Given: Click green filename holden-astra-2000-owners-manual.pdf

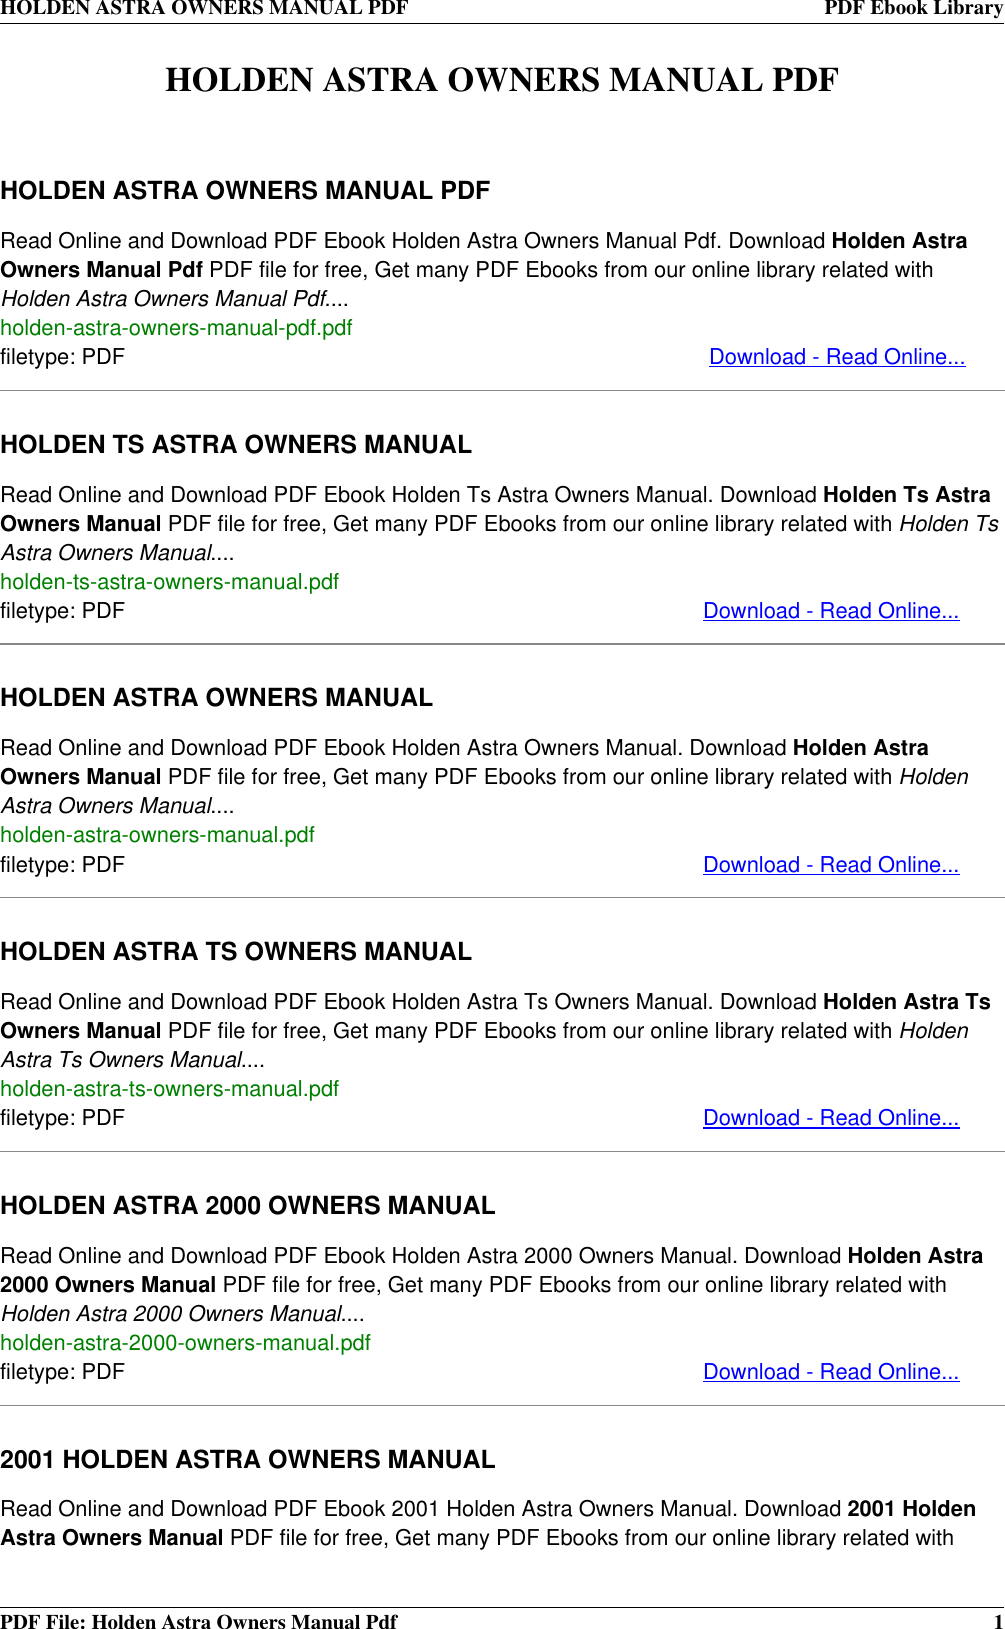Looking at the screenshot, I should click(185, 1343).
